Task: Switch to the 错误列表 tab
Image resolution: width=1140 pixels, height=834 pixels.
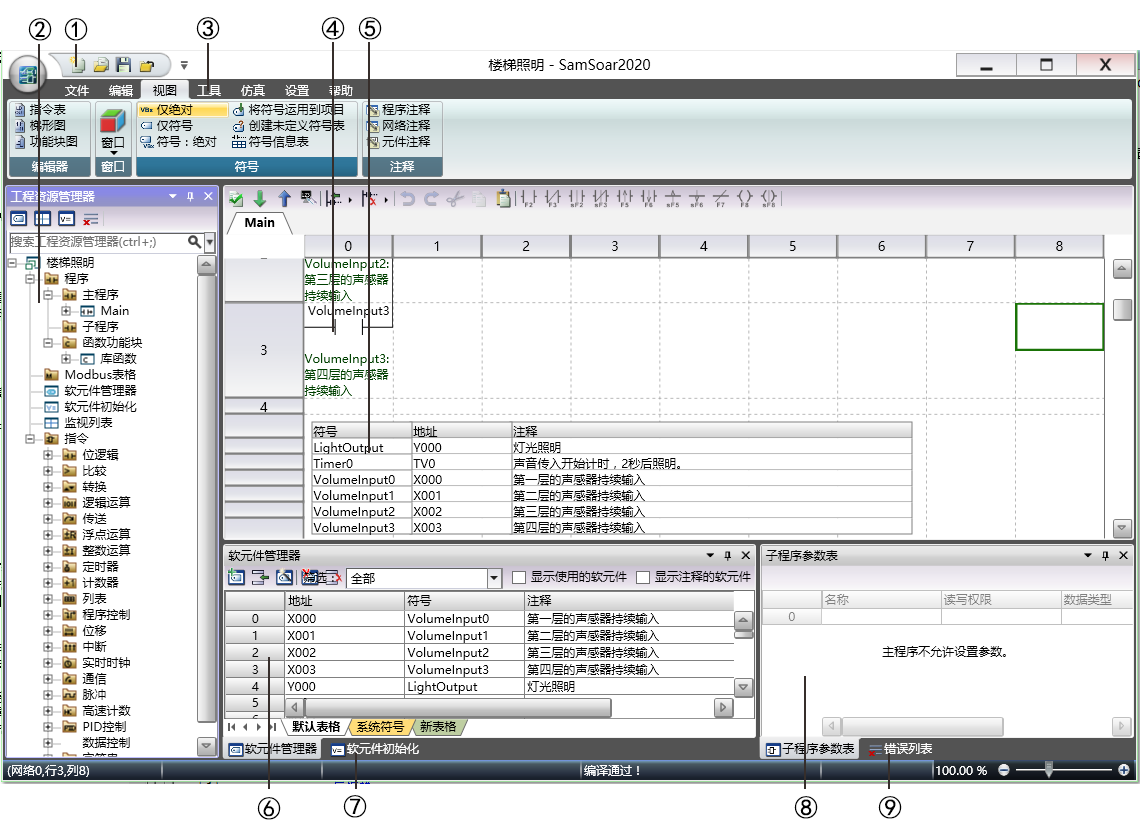Action: (x=900, y=748)
